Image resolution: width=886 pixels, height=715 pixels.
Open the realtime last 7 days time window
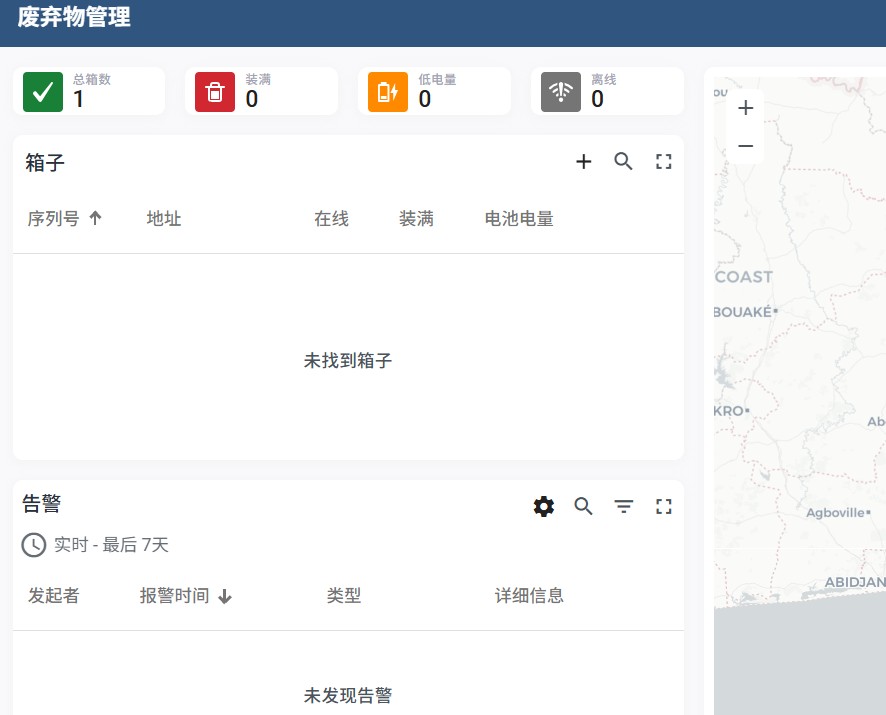point(96,545)
